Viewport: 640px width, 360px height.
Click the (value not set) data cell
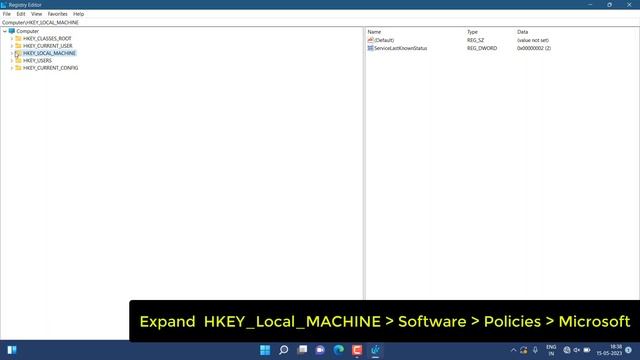coord(533,40)
